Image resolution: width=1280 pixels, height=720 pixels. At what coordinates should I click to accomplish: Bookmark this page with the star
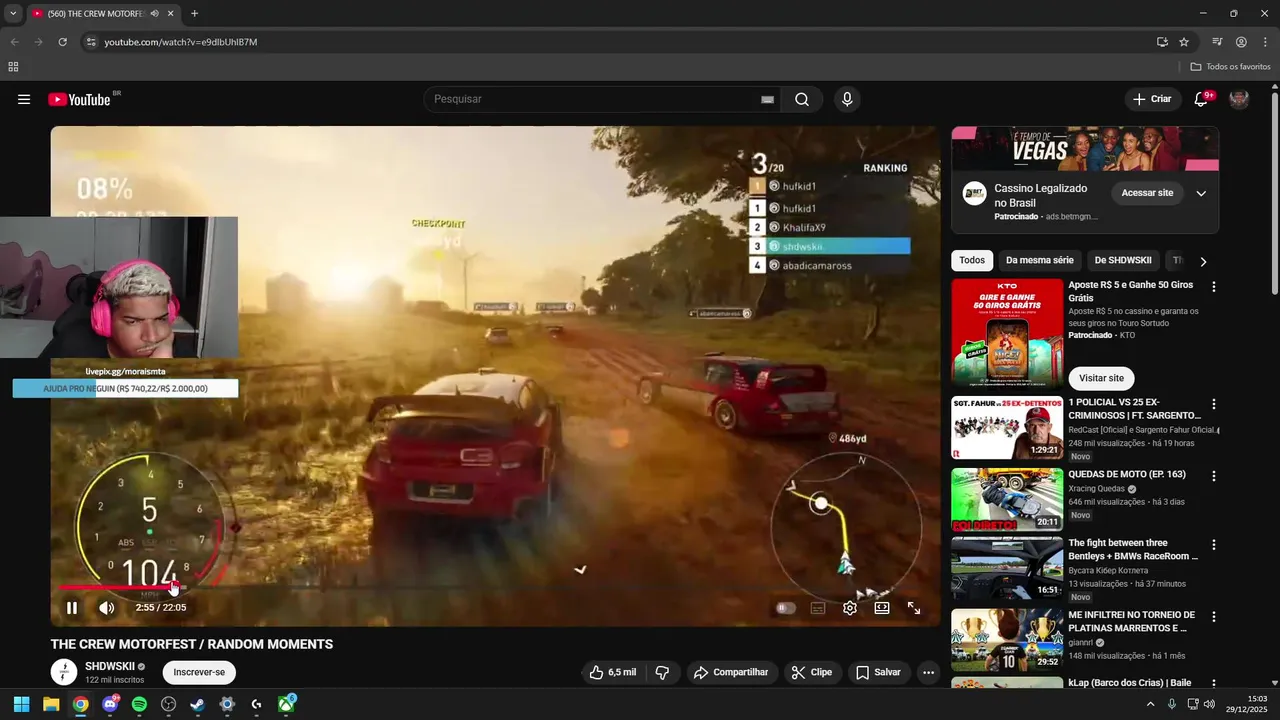click(1184, 42)
